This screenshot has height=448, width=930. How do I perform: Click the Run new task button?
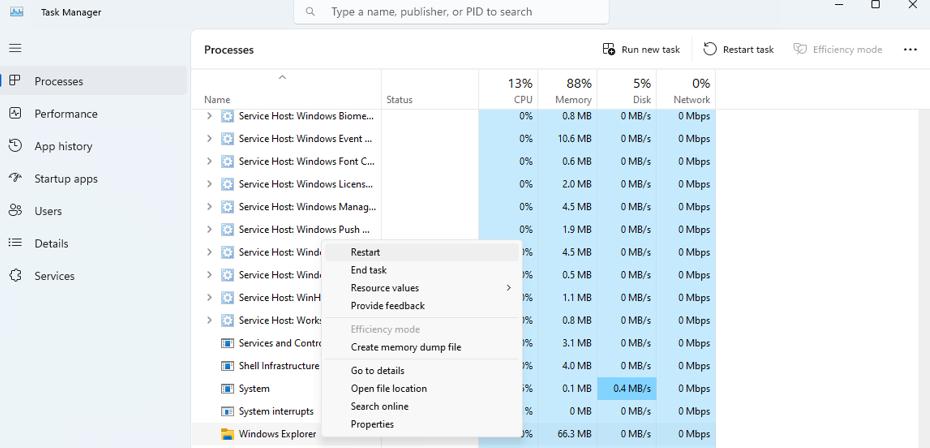coord(641,49)
